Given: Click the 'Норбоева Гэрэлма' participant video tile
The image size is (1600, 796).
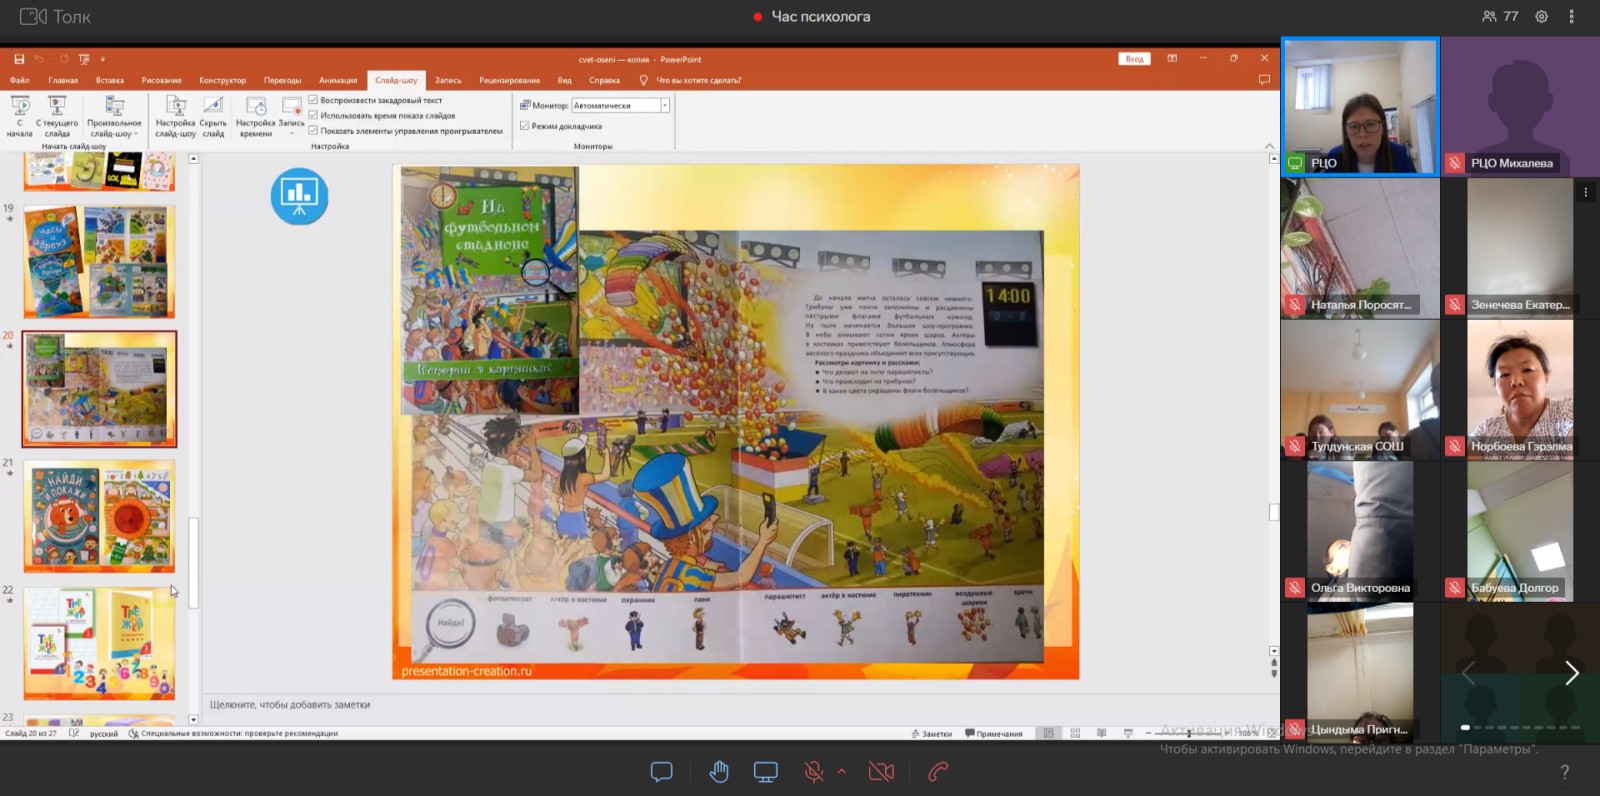Looking at the screenshot, I should pos(1520,389).
